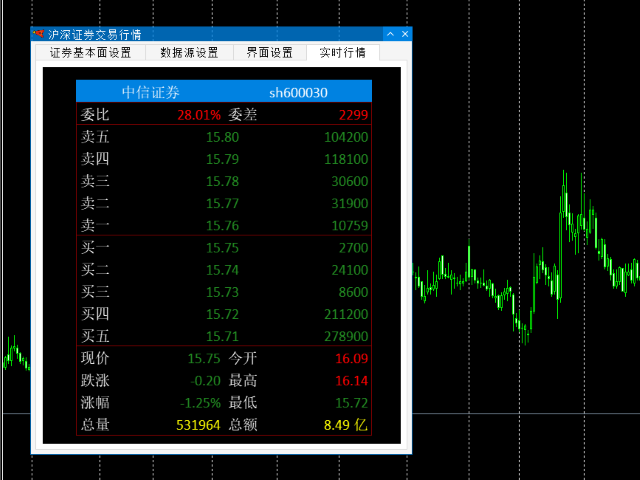Viewport: 640px width, 480px height.
Task: Click the 买三 price 15.73
Action: coord(222,292)
